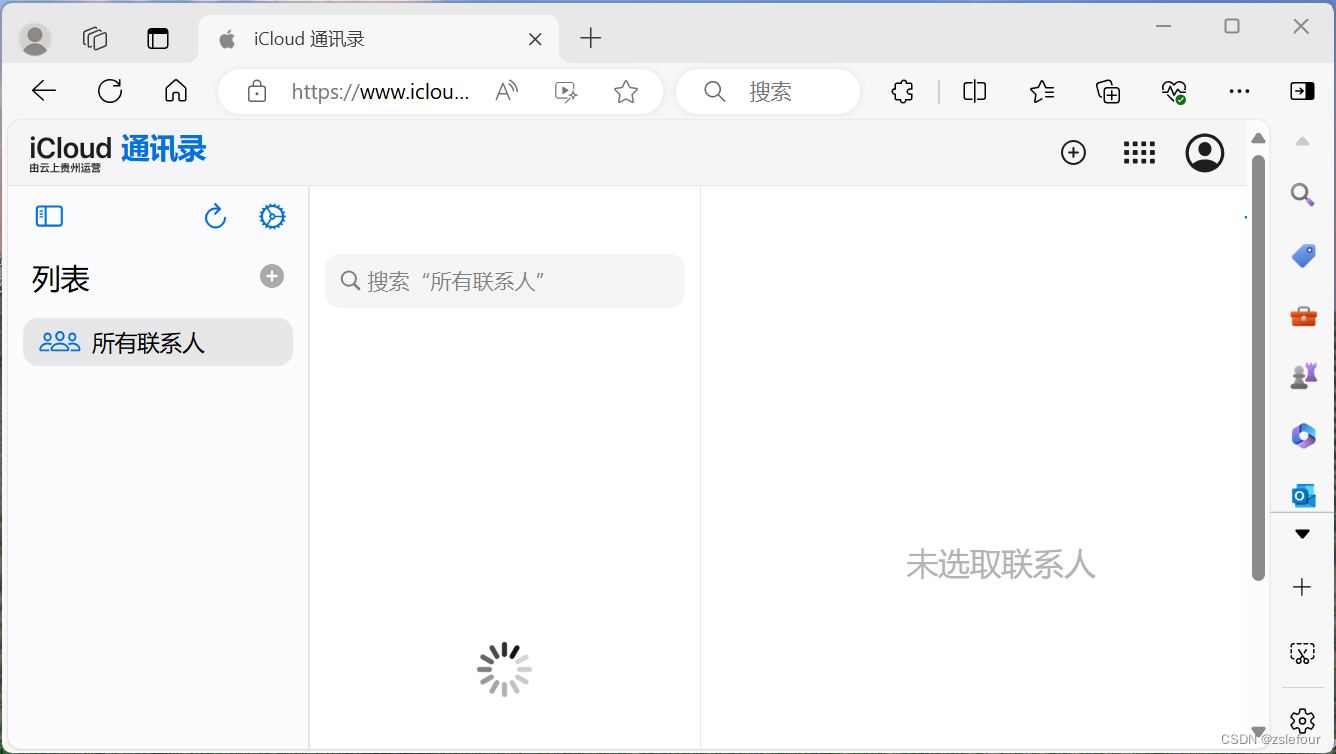
Task: Maximize the Edge browser window
Action: [x=1232, y=26]
